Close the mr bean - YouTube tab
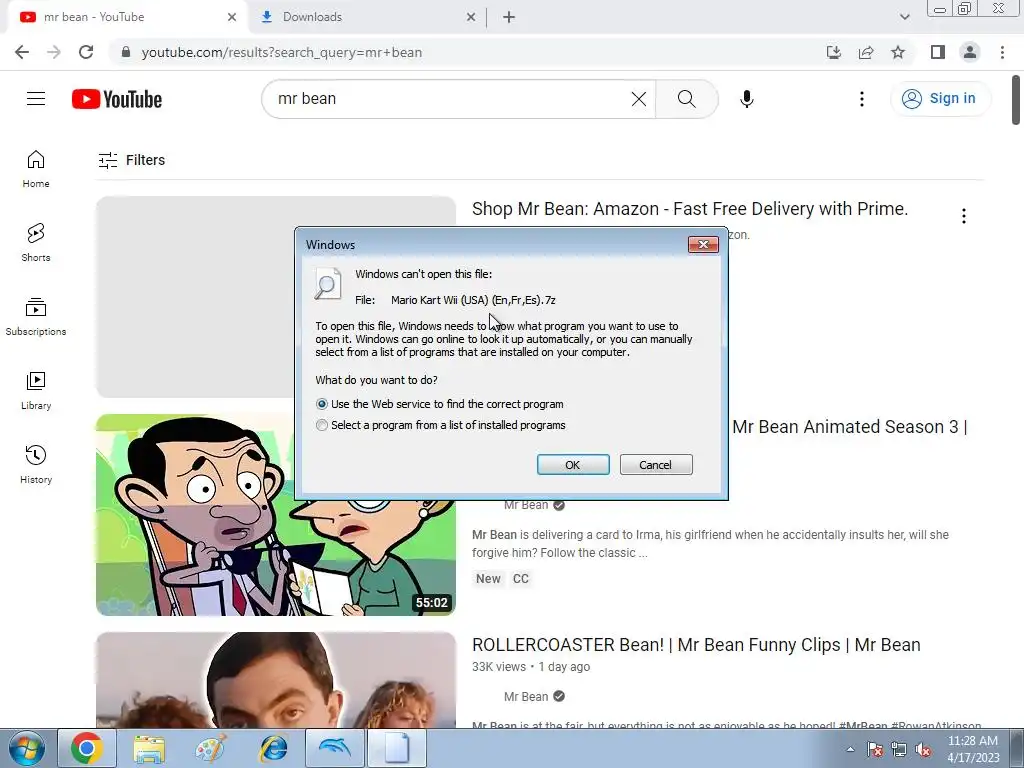Image resolution: width=1024 pixels, height=768 pixels. (232, 17)
